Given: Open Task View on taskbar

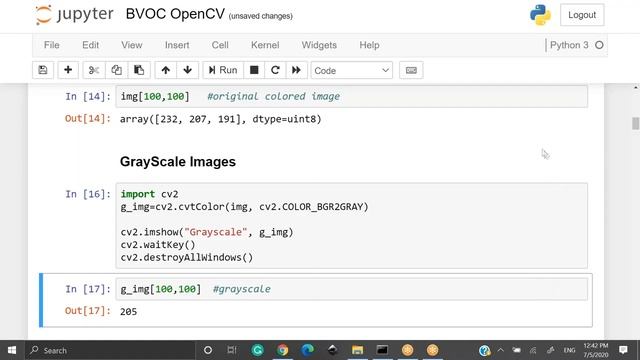Looking at the screenshot, I should point(232,350).
